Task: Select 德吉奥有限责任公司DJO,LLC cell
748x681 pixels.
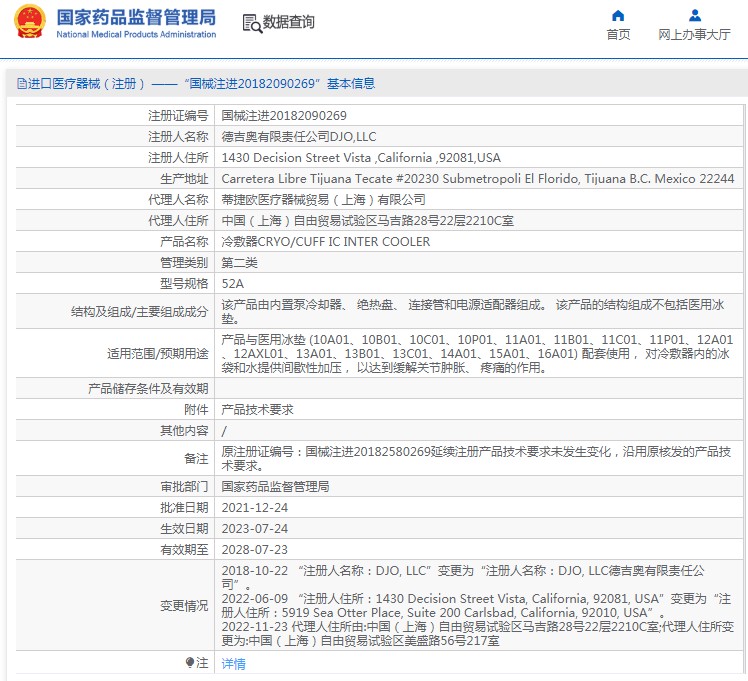Action: pyautogui.click(x=478, y=136)
